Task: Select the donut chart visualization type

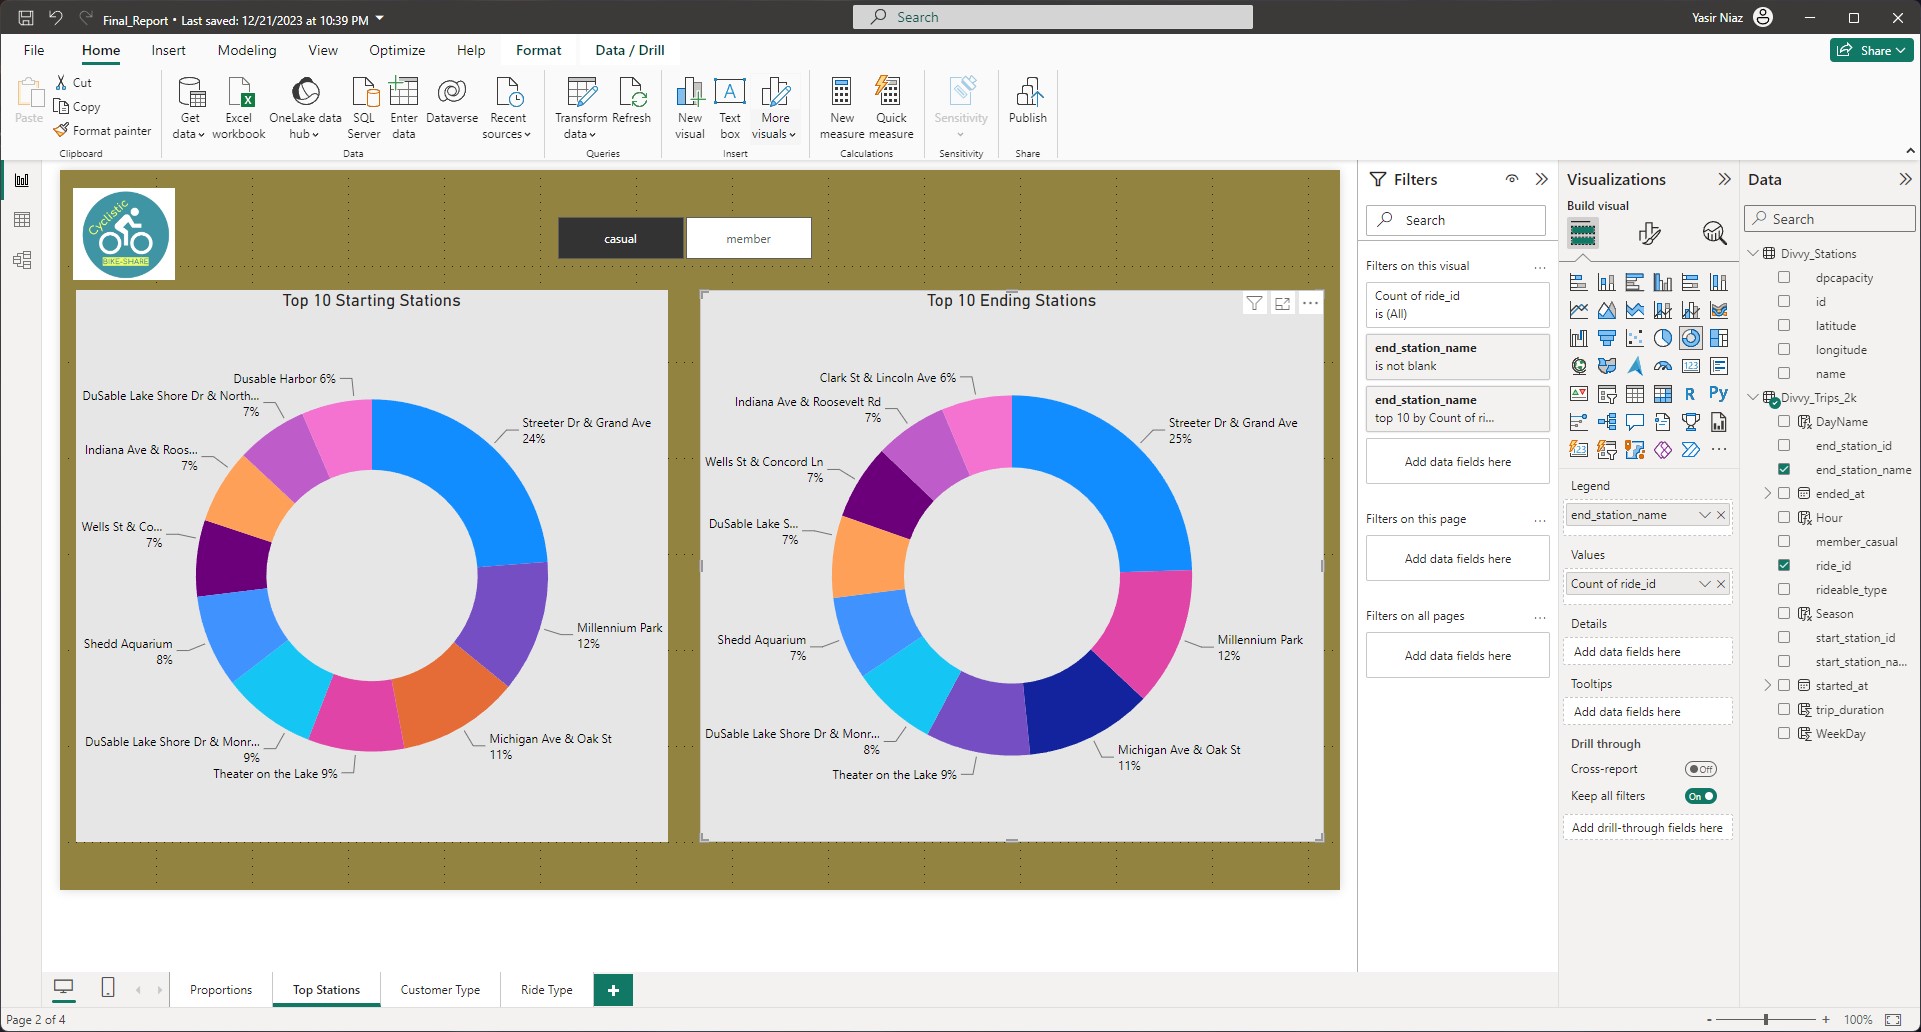Action: click(1691, 338)
